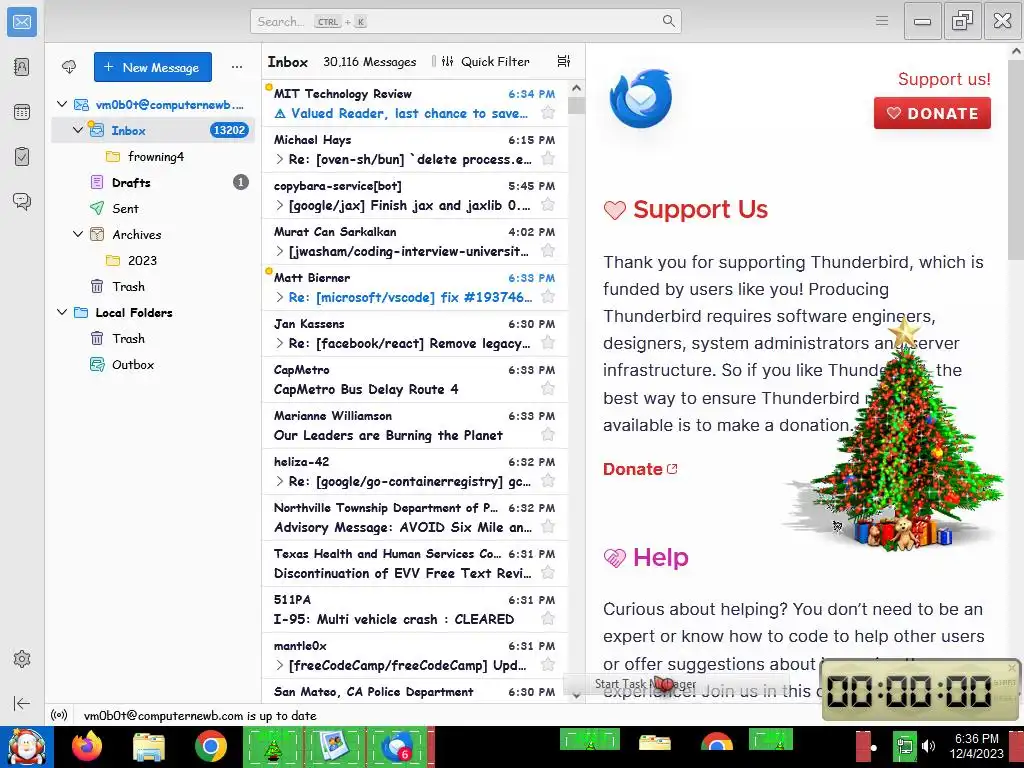Collapse the Inbox folder chevron
This screenshot has height=768, width=1024.
78,130
